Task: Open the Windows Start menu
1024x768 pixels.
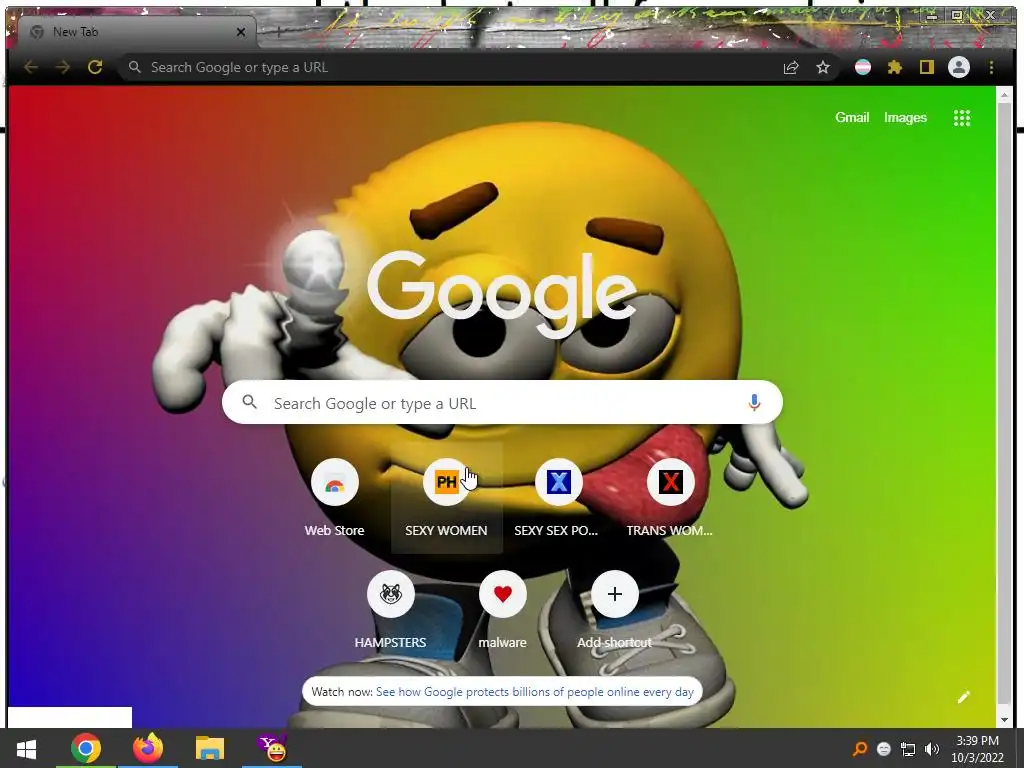Action: pos(27,748)
